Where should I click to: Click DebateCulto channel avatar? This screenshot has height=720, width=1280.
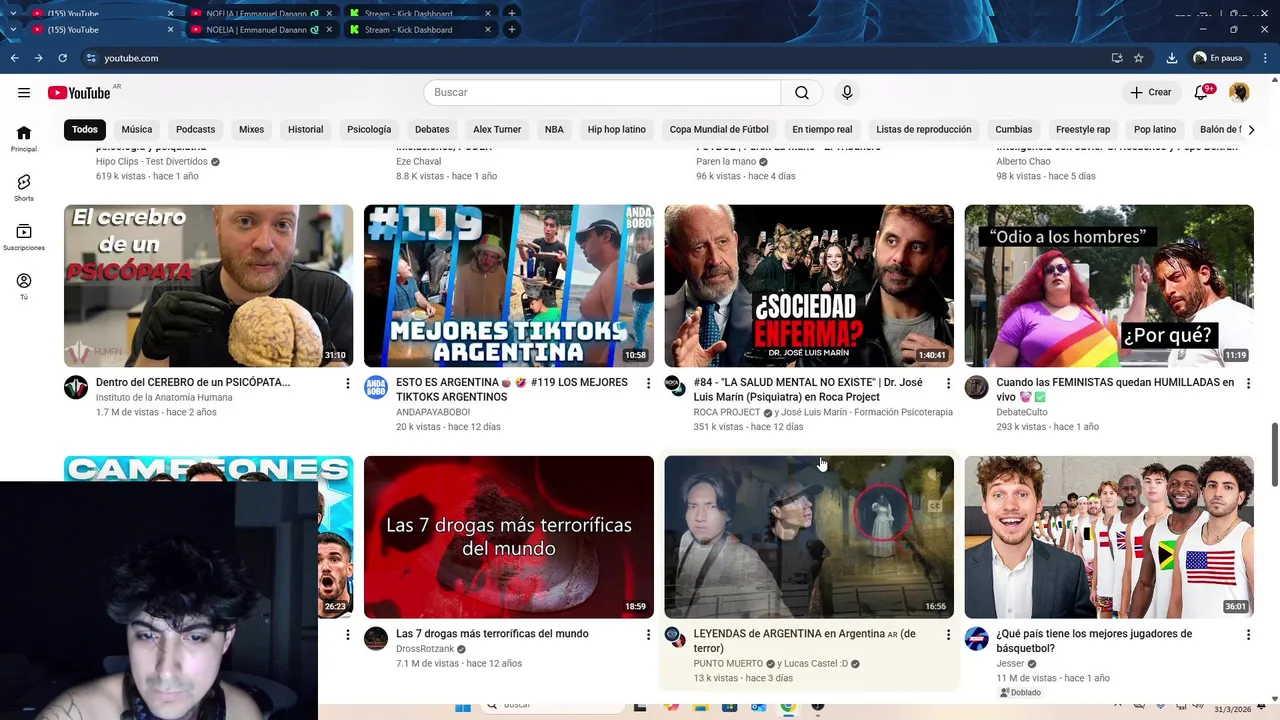(976, 388)
